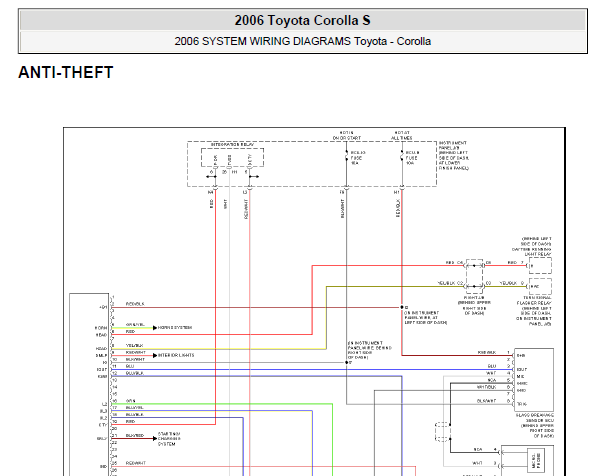Click the 'RED/BLK' label at pin 2
This screenshot has height=476, width=608.
(x=135, y=304)
